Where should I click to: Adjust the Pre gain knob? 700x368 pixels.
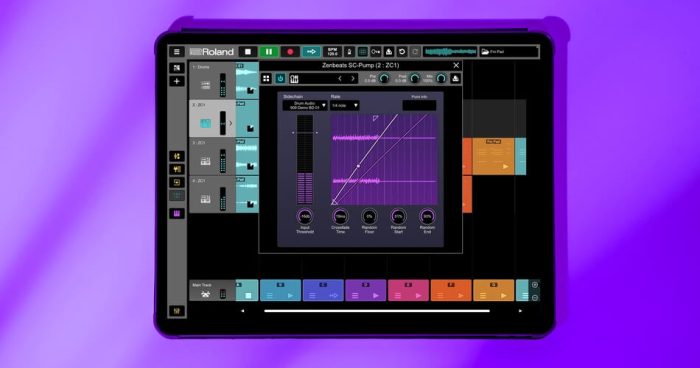tap(384, 79)
